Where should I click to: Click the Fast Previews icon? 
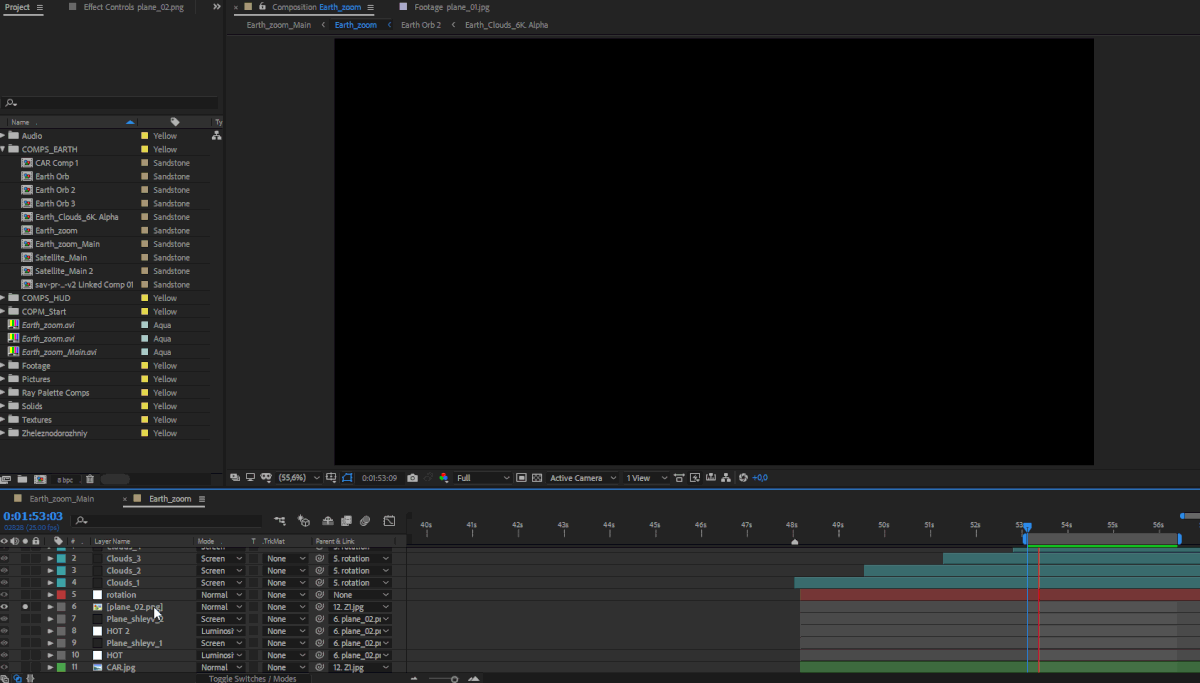[695, 478]
